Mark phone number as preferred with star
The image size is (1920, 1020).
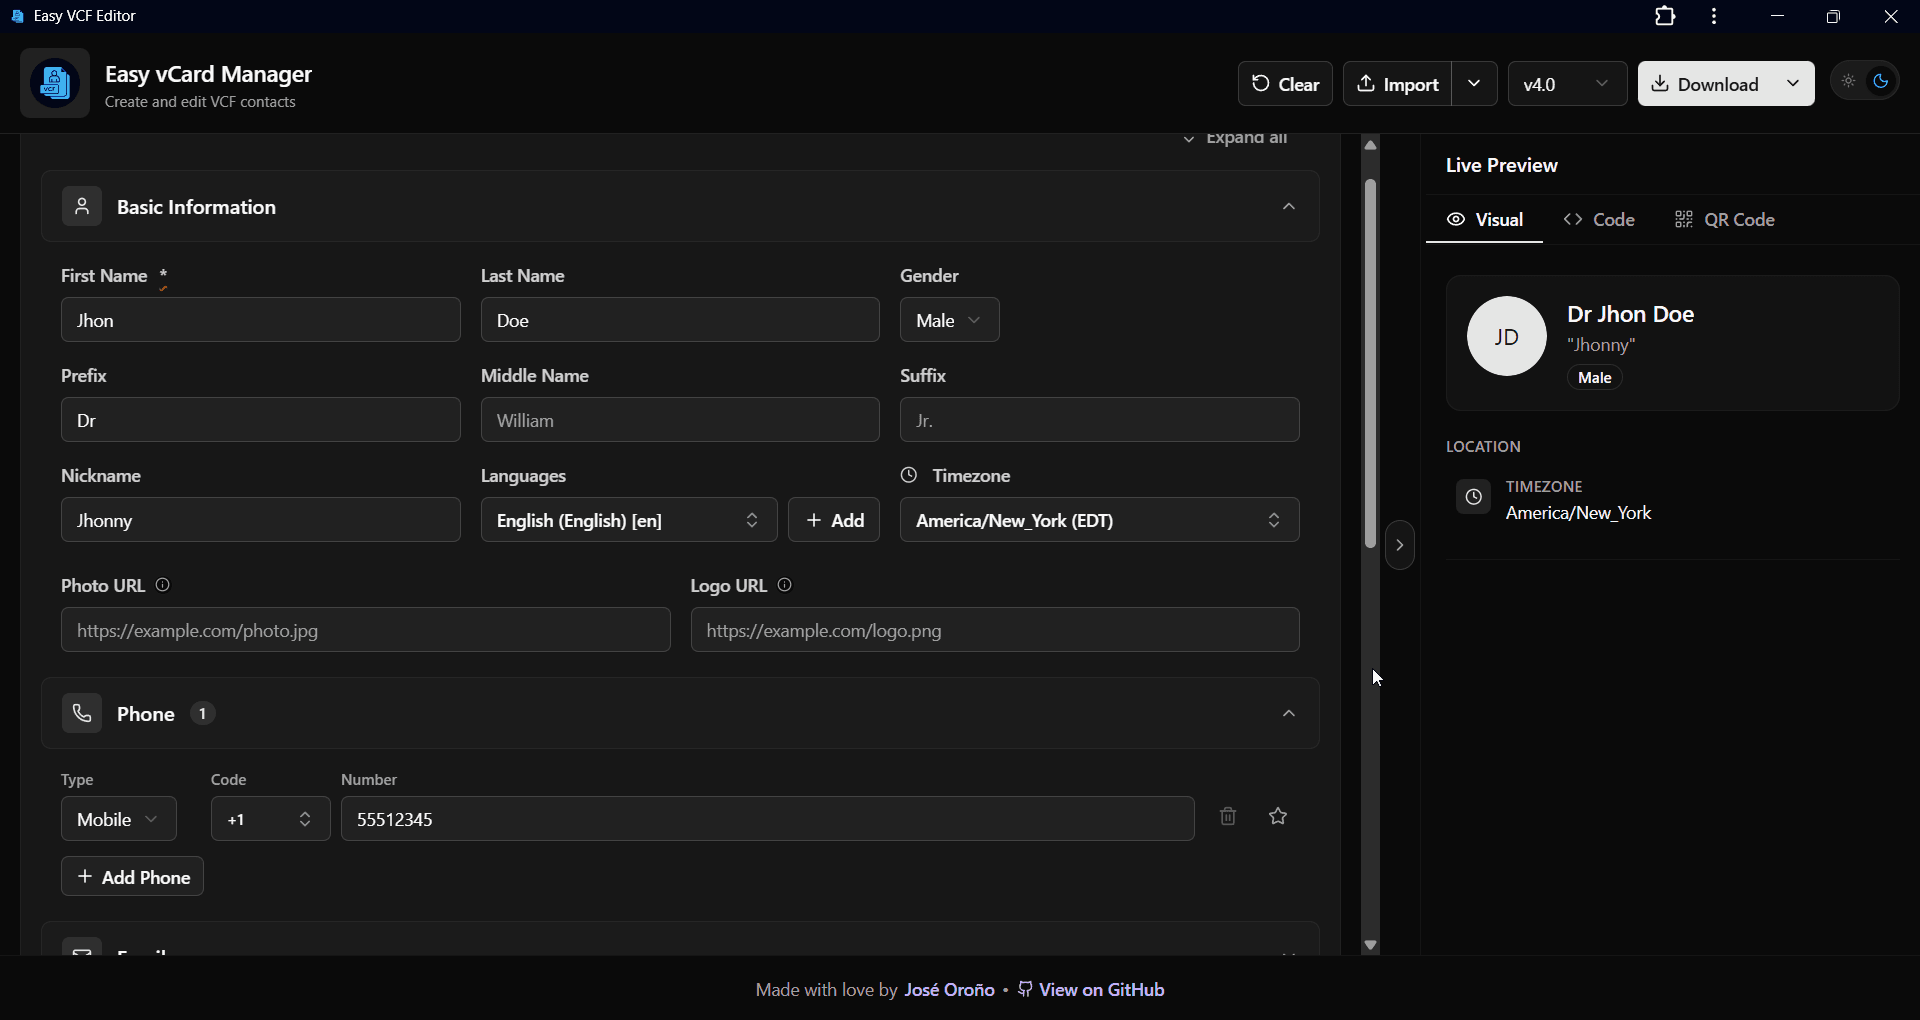click(1279, 817)
